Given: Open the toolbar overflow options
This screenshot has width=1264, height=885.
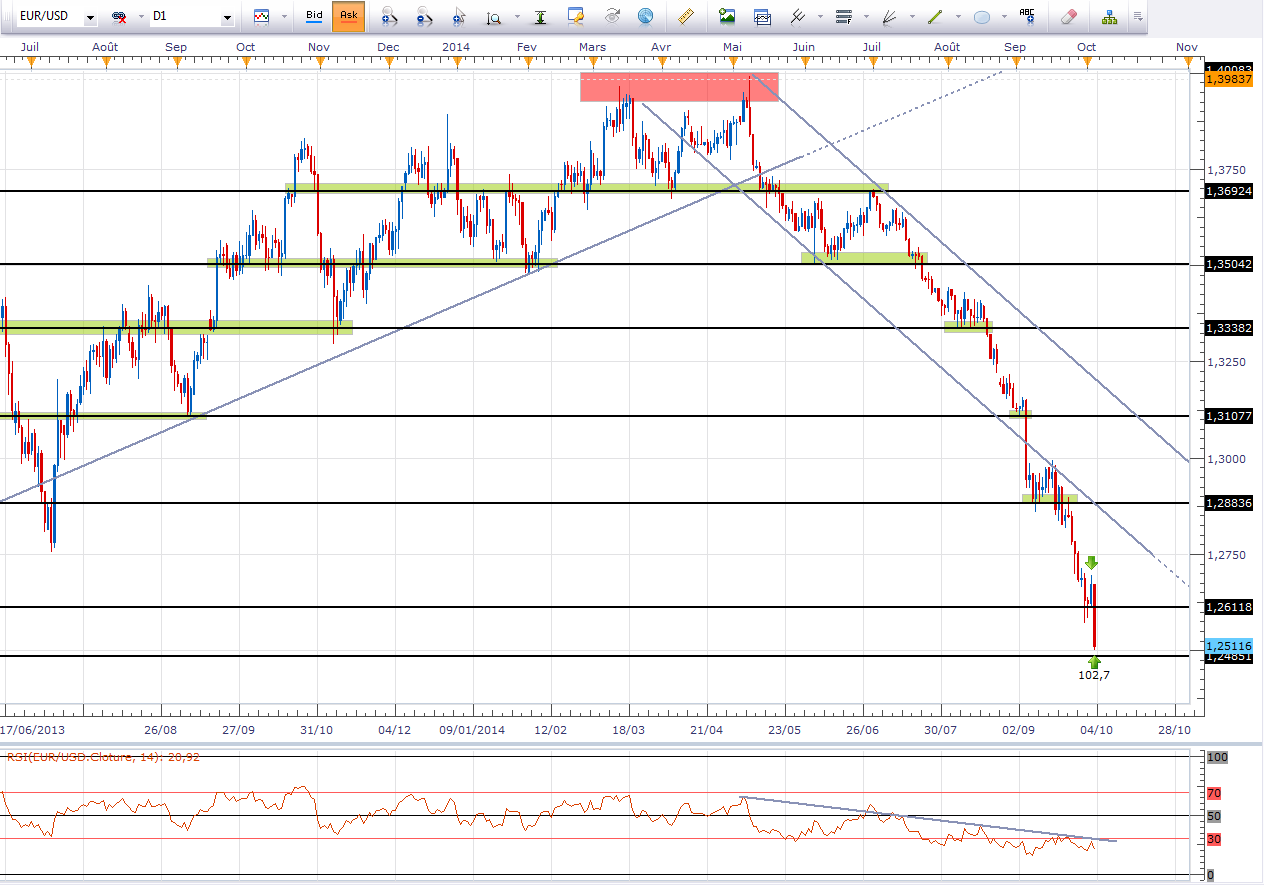Looking at the screenshot, I should pyautogui.click(x=1139, y=17).
